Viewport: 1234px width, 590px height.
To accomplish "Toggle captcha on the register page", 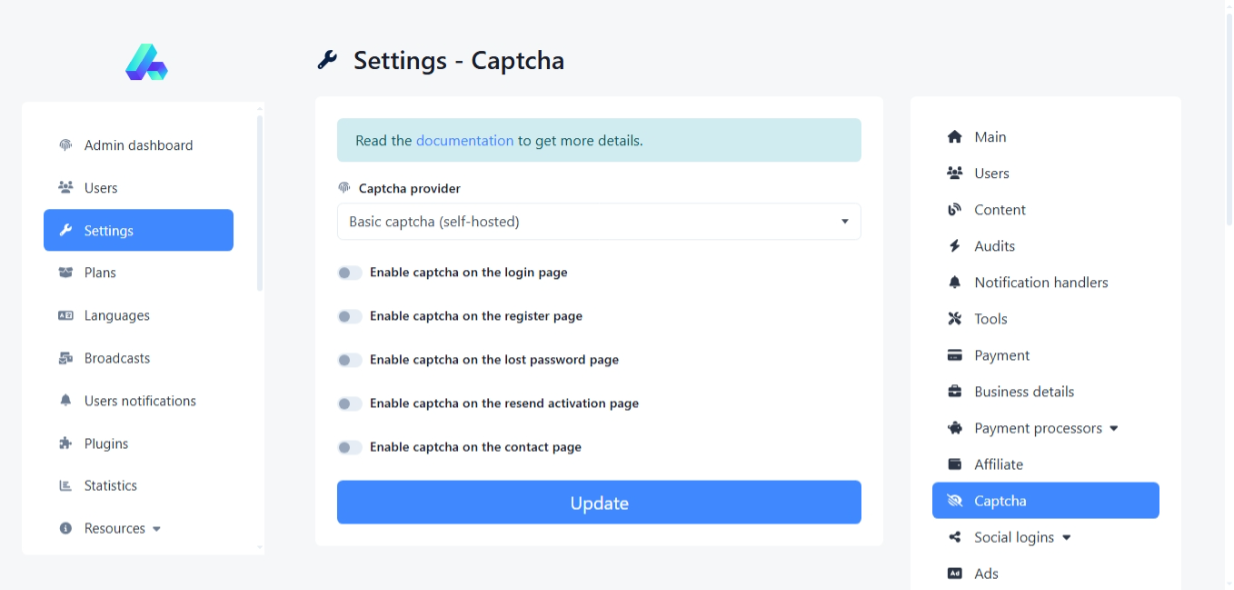I will (x=349, y=316).
